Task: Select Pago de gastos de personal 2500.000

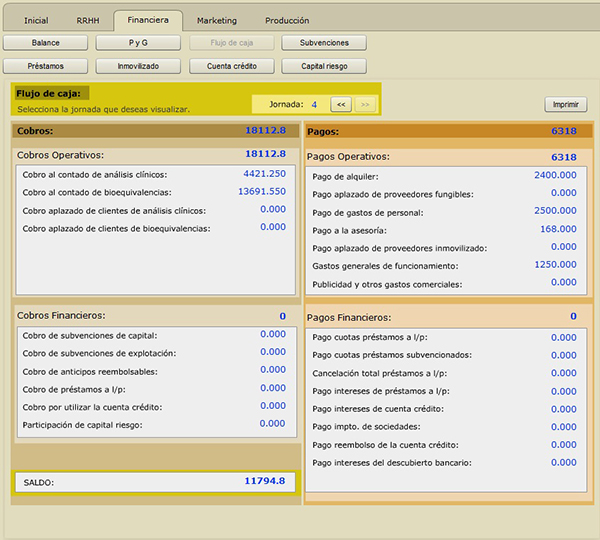Action: pos(555,210)
